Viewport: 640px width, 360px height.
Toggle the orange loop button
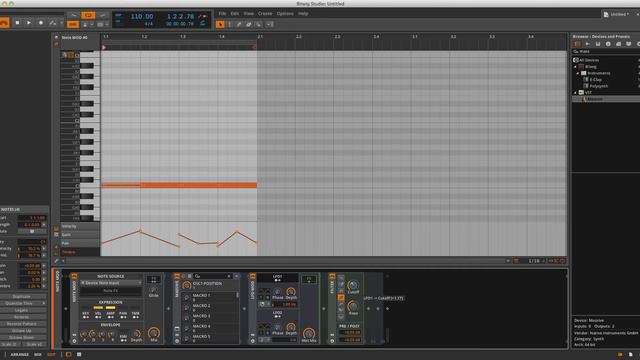(88, 16)
